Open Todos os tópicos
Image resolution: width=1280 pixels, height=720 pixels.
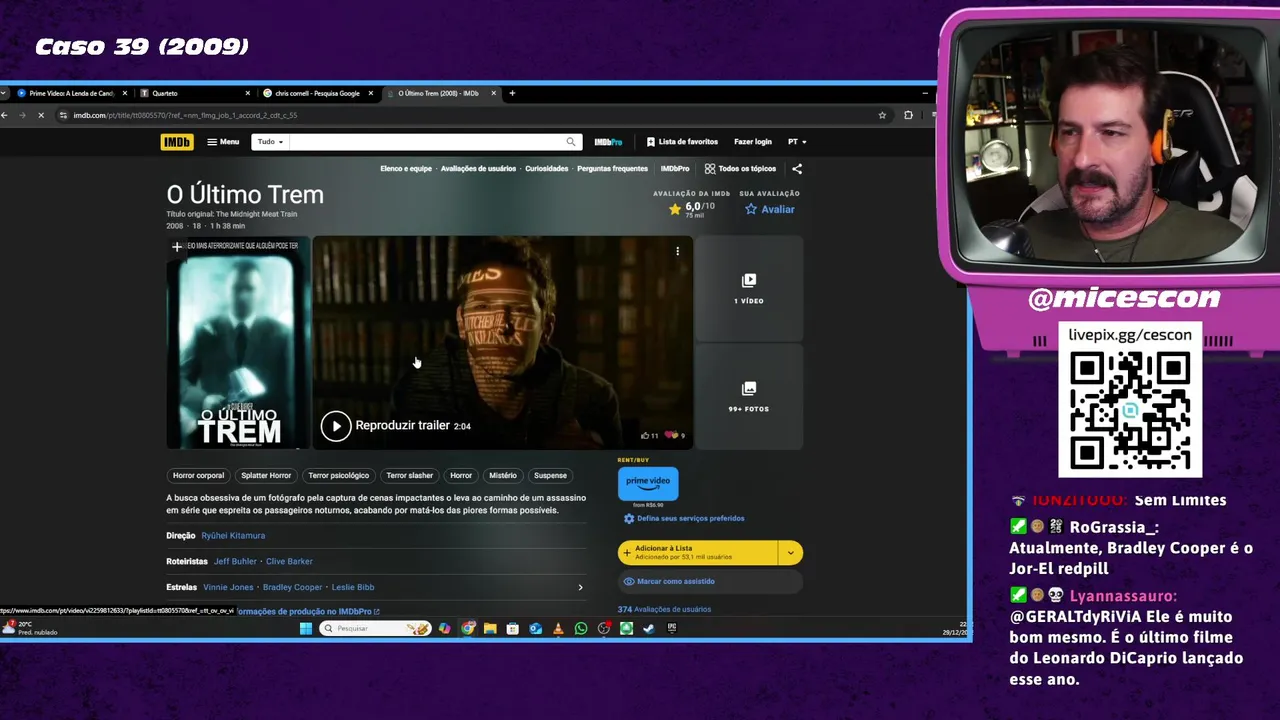740,169
